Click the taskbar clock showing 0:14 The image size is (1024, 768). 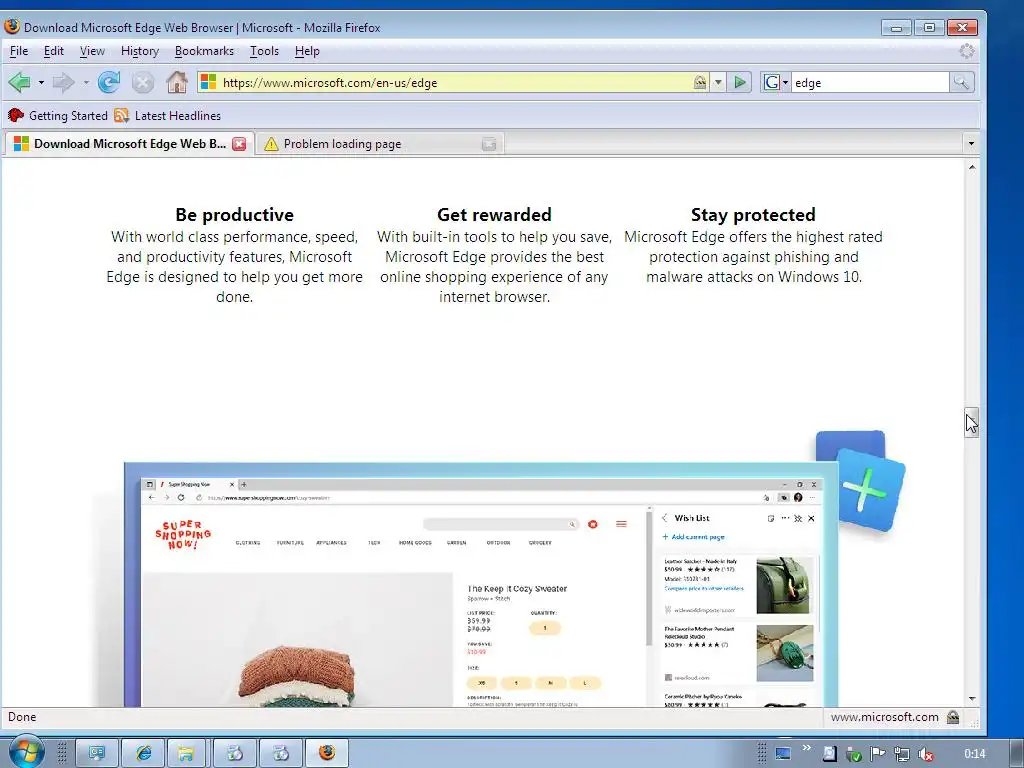tap(974, 754)
